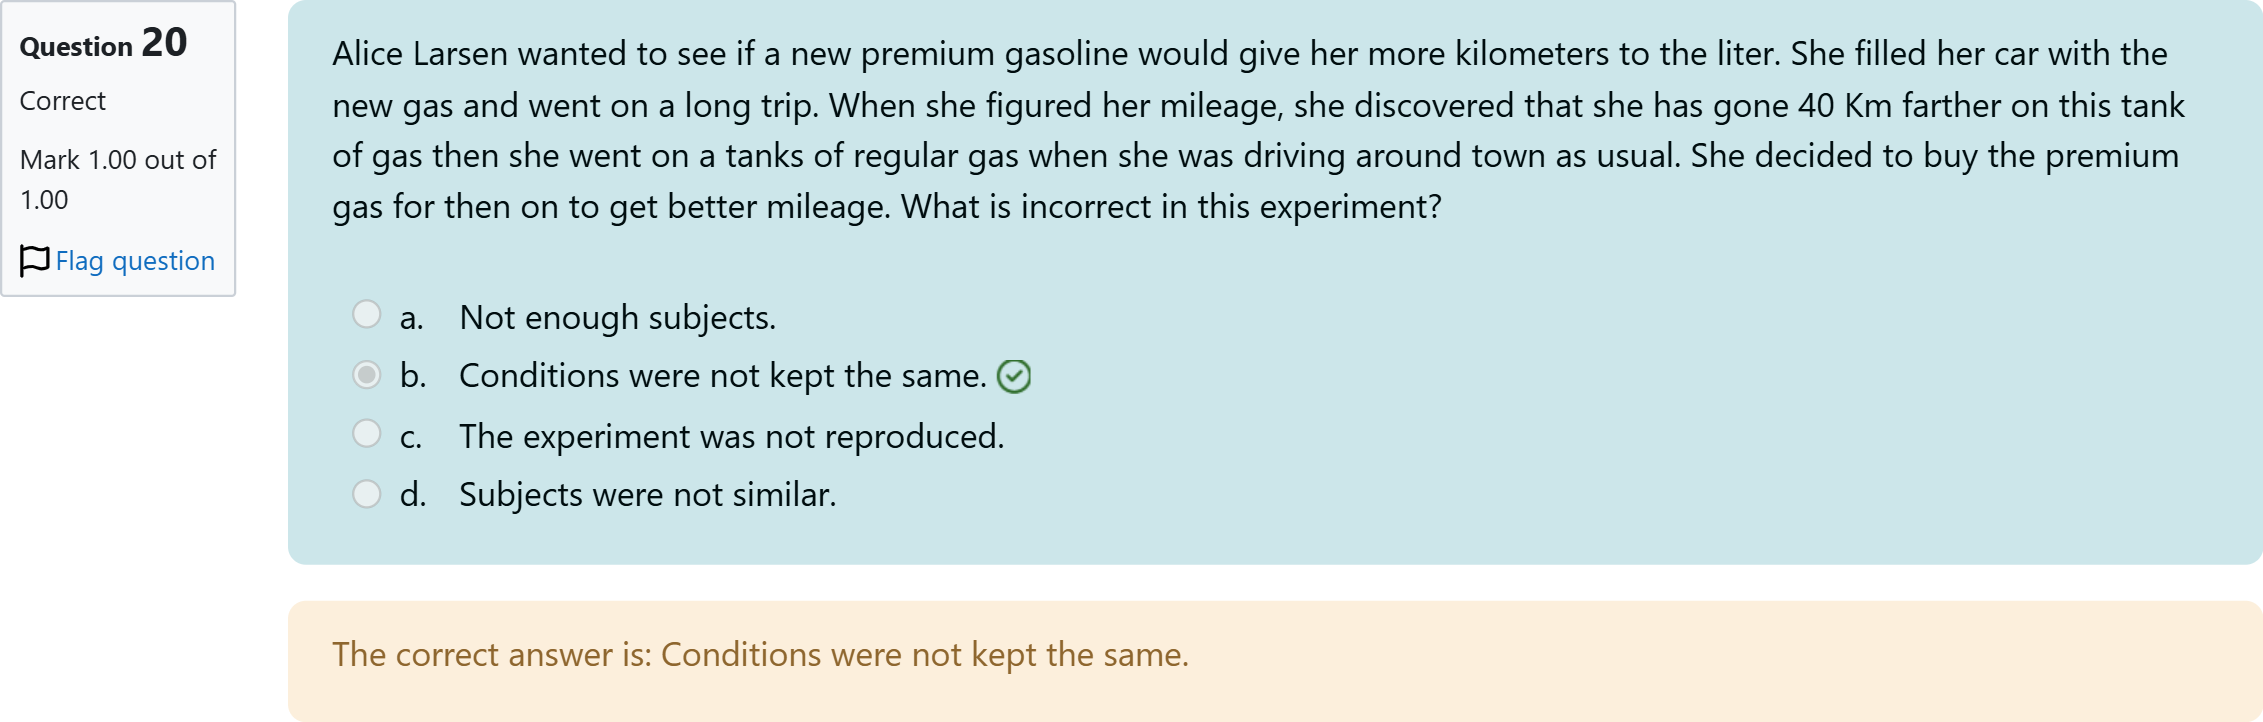Image resolution: width=2263 pixels, height=722 pixels.
Task: Click the flag icon beside Flag question
Action: [34, 261]
